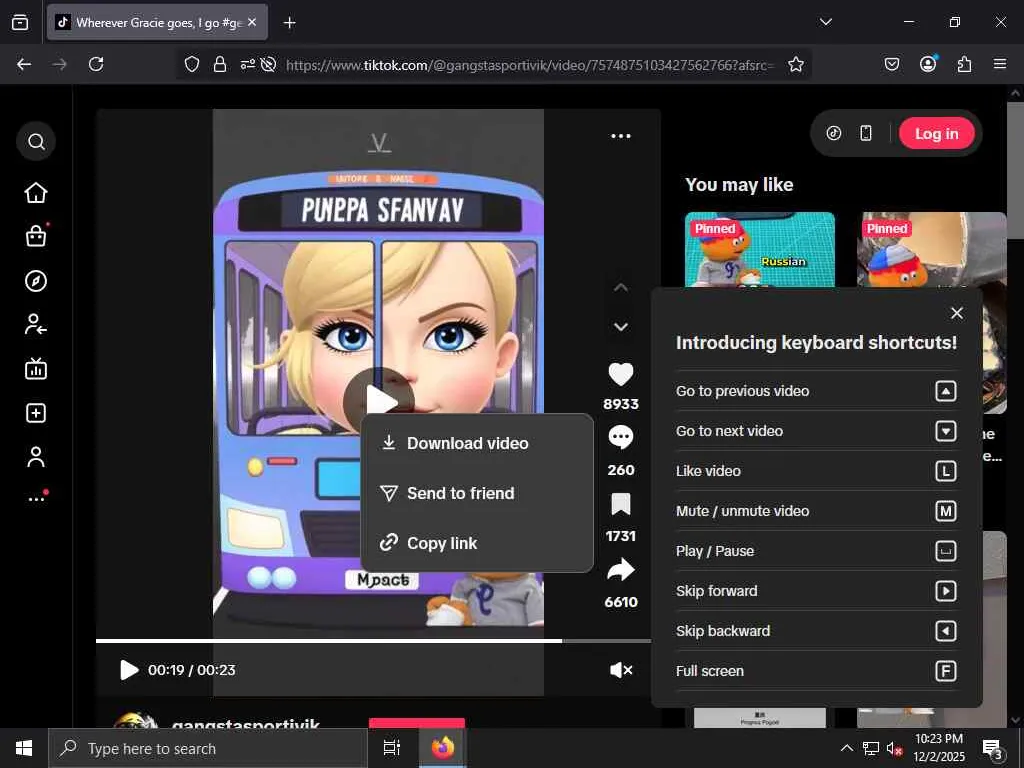
Task: Open the More dots icon in sidebar
Action: (x=36, y=499)
